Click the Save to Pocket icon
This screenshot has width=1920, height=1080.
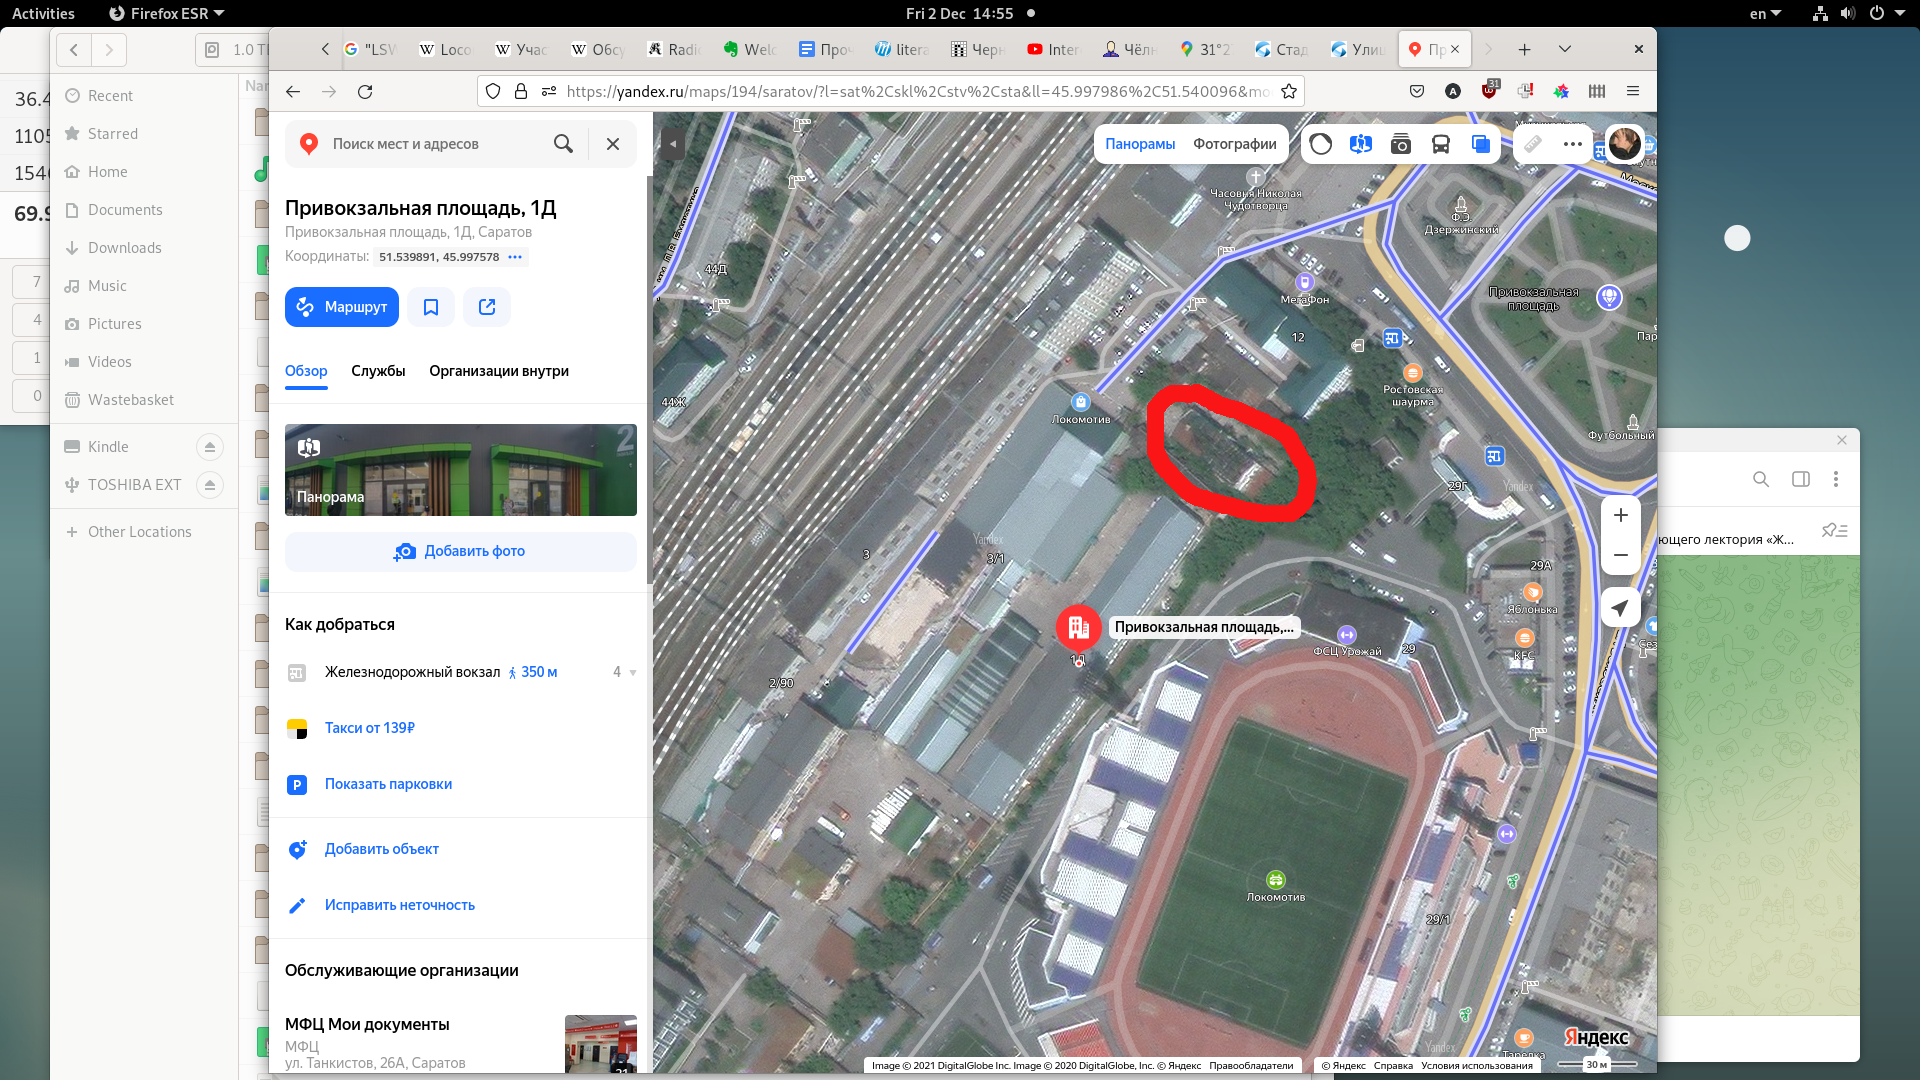(x=1417, y=91)
